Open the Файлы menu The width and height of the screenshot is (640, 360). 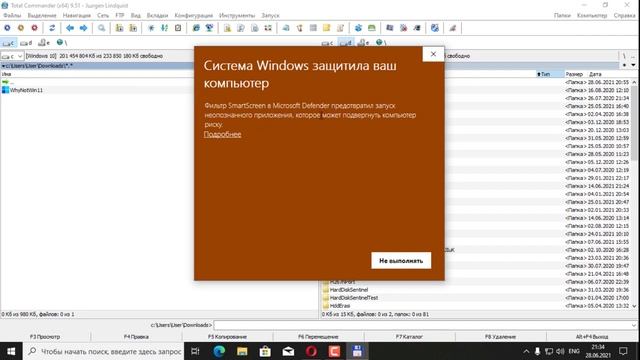coord(12,15)
